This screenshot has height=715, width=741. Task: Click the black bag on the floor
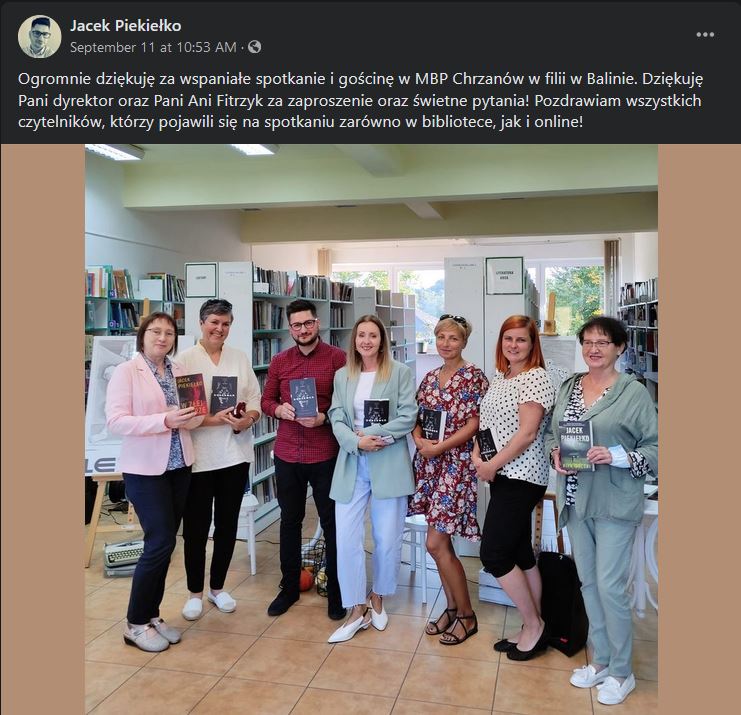pos(562,604)
